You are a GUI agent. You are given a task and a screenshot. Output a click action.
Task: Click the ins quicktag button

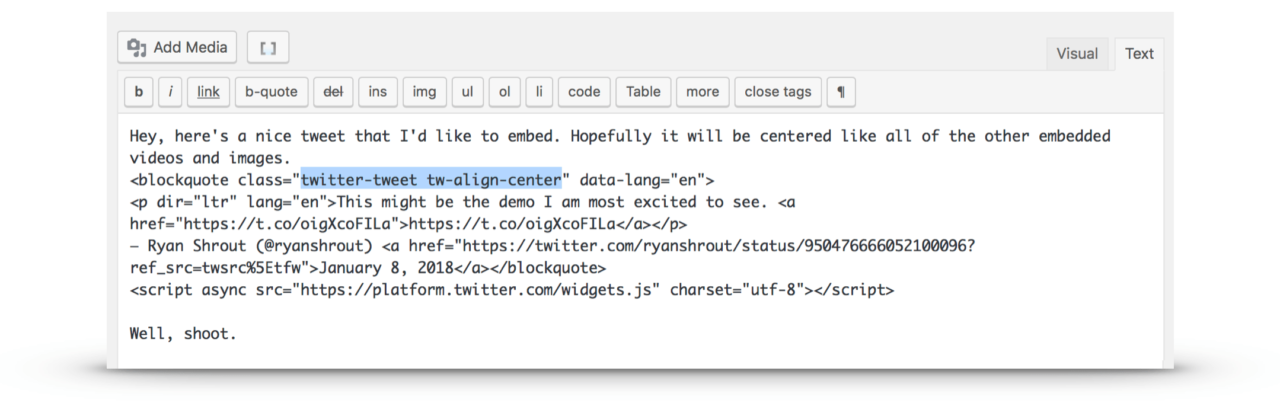tap(377, 92)
